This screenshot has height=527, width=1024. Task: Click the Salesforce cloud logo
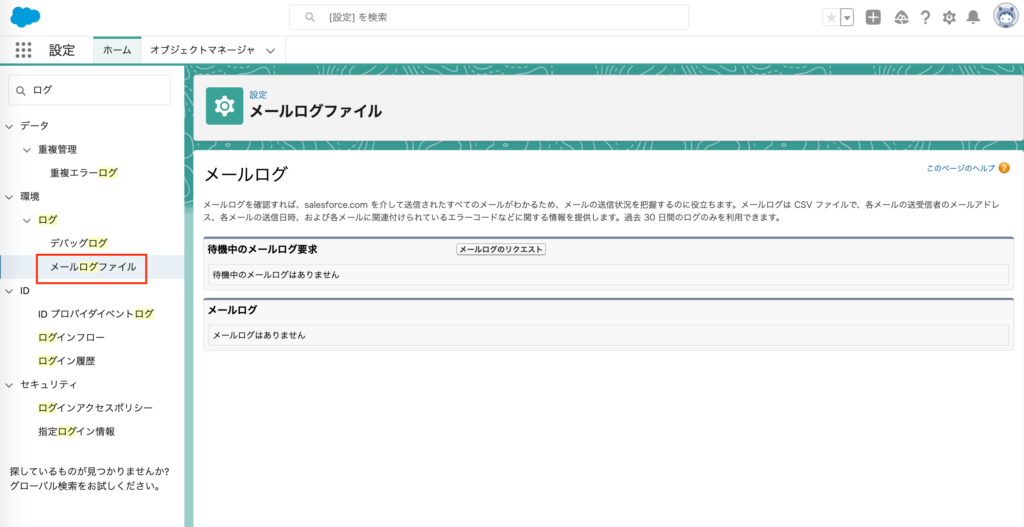[x=25, y=17]
